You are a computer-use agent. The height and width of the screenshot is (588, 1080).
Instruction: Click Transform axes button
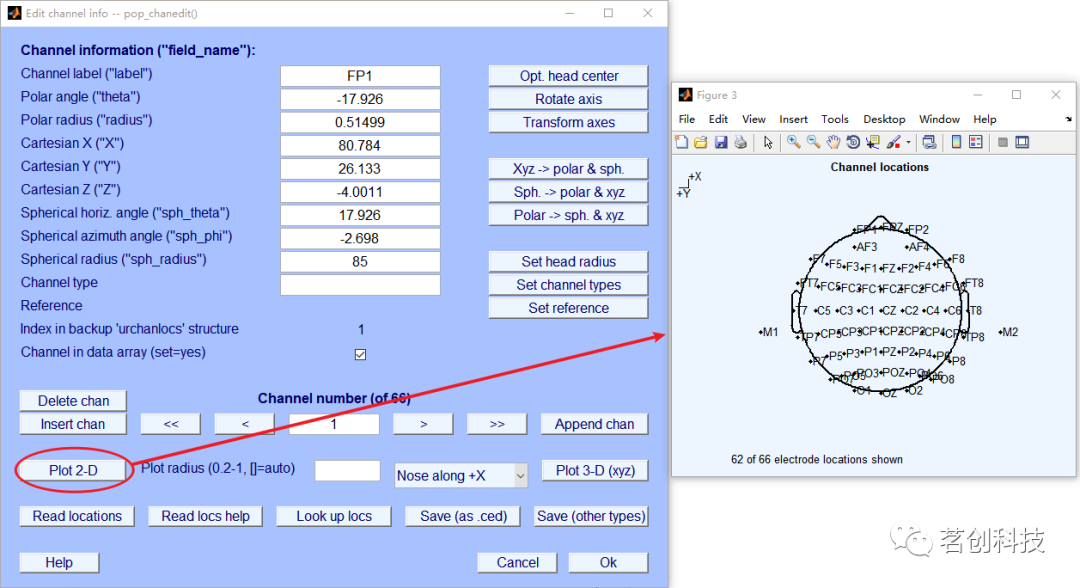coord(568,122)
